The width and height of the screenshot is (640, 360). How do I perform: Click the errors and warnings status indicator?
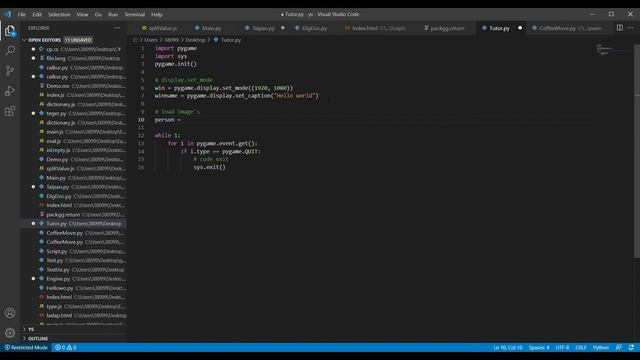[x=66, y=347]
